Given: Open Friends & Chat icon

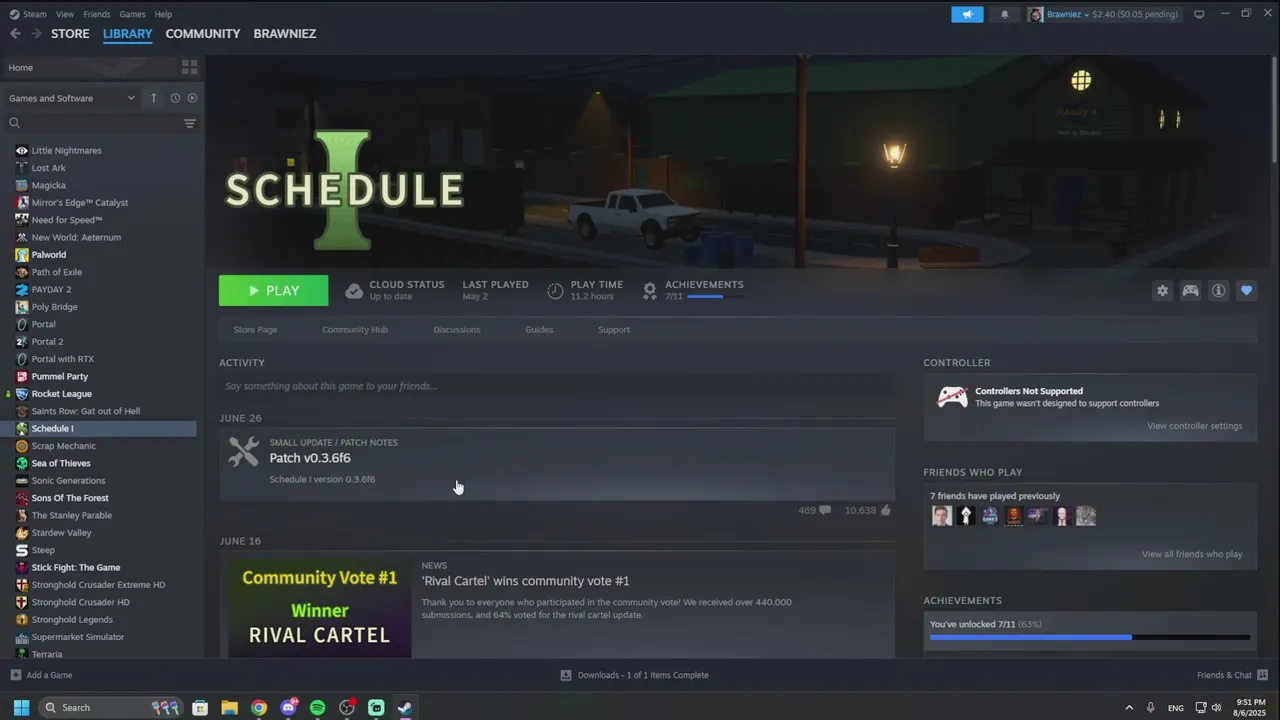Looking at the screenshot, I should (x=1262, y=675).
